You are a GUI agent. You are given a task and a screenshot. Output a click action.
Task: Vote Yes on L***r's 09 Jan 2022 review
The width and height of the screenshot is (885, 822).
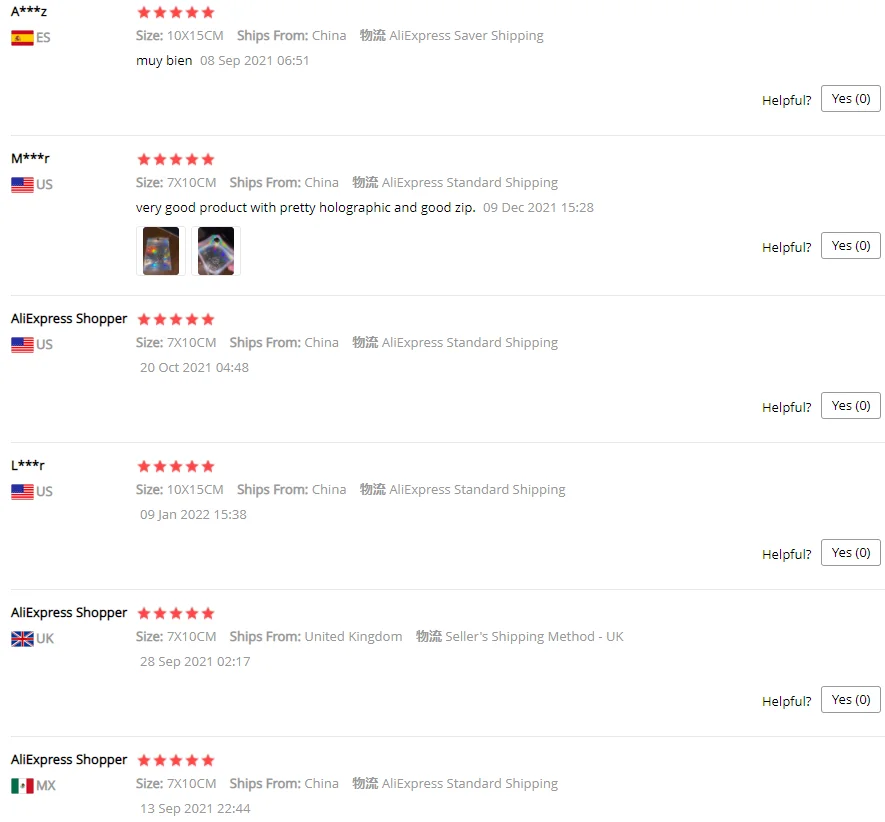pos(851,552)
